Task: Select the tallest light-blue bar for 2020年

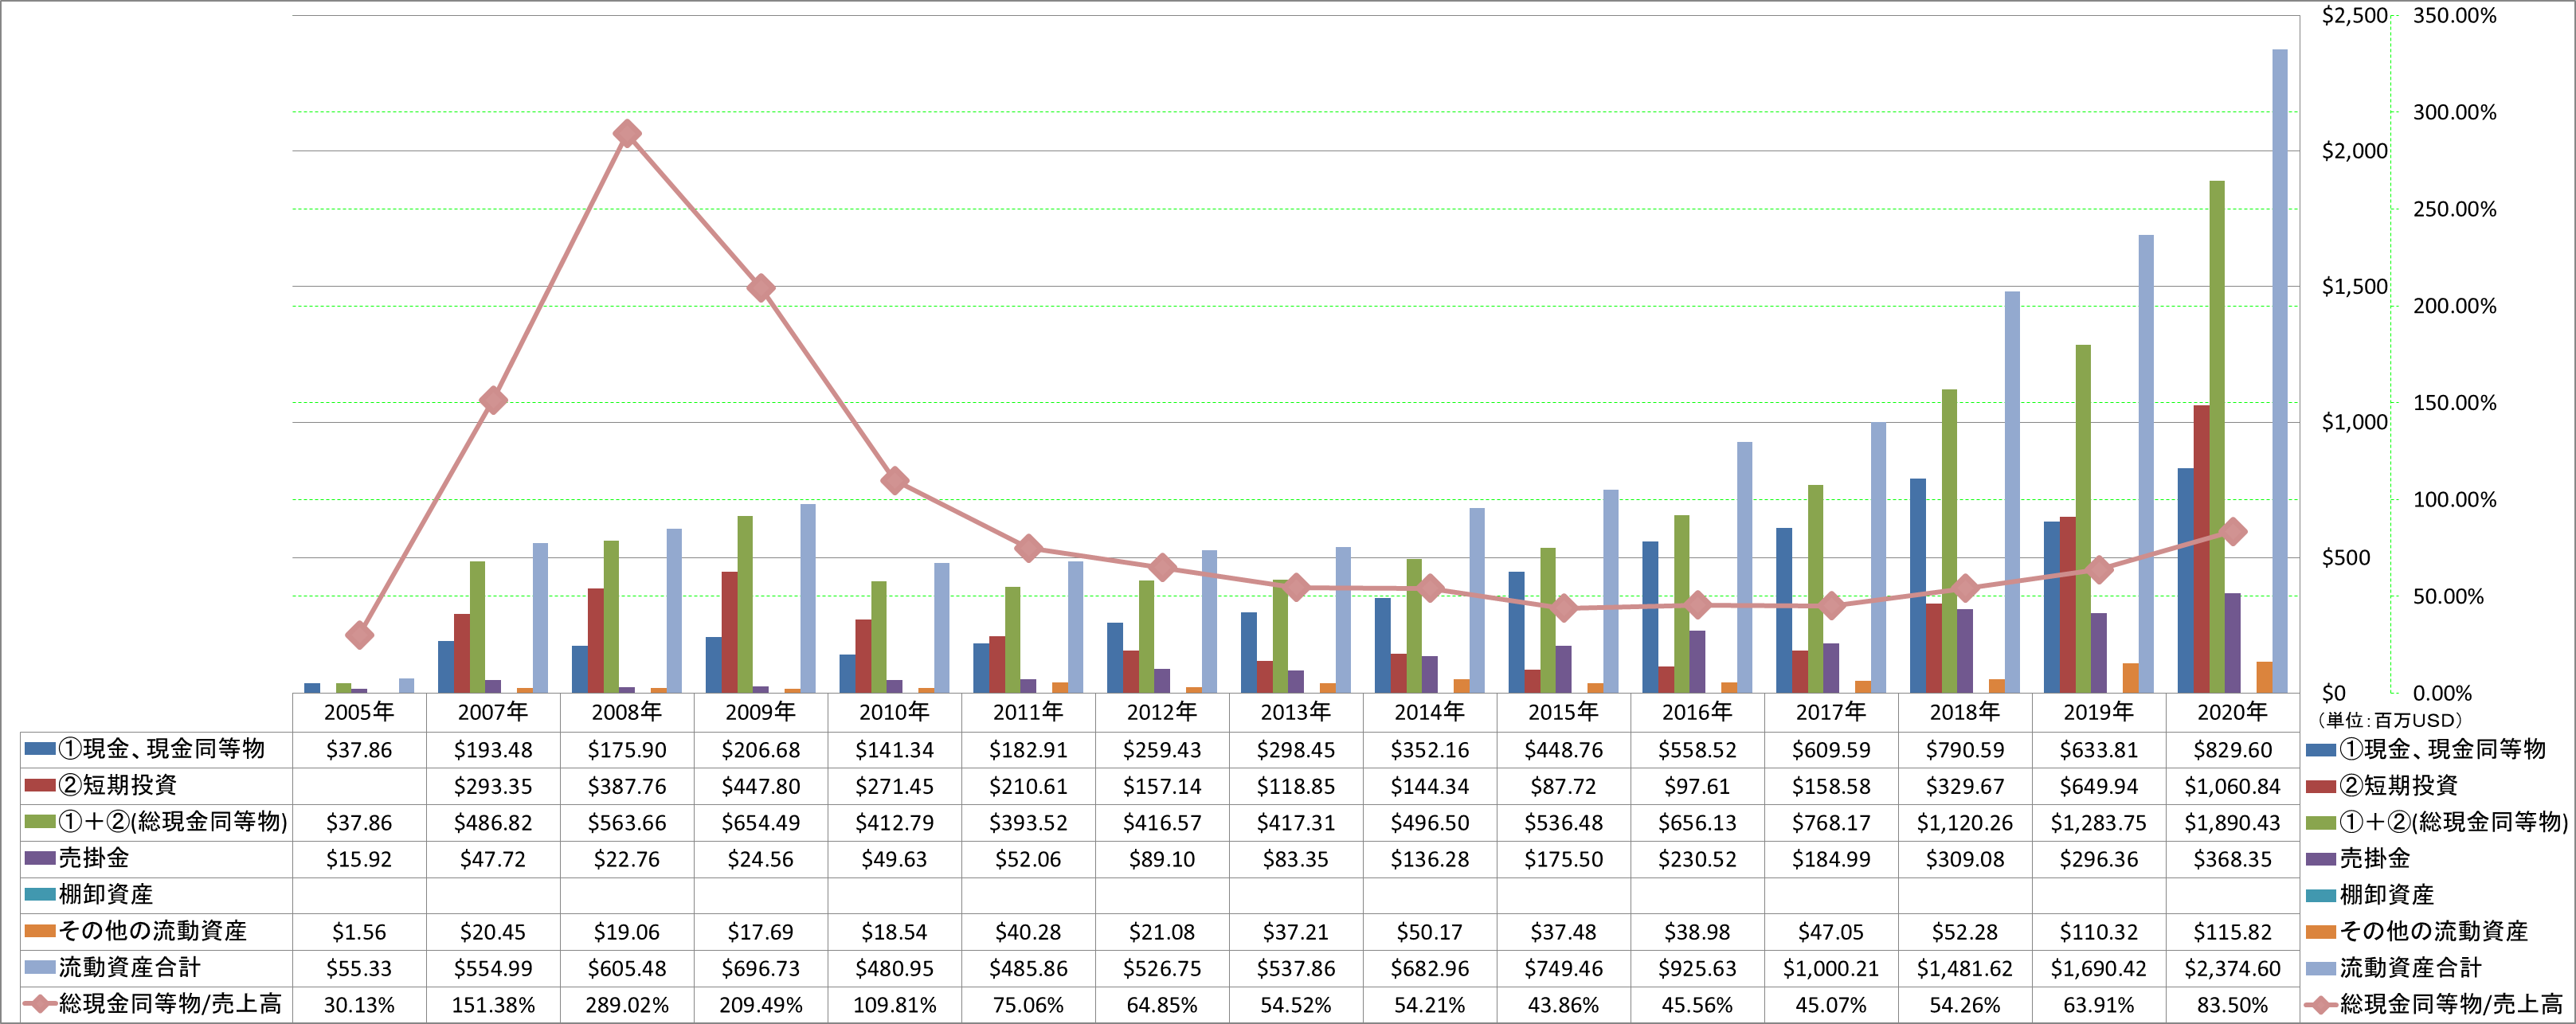Action: [x=2280, y=371]
